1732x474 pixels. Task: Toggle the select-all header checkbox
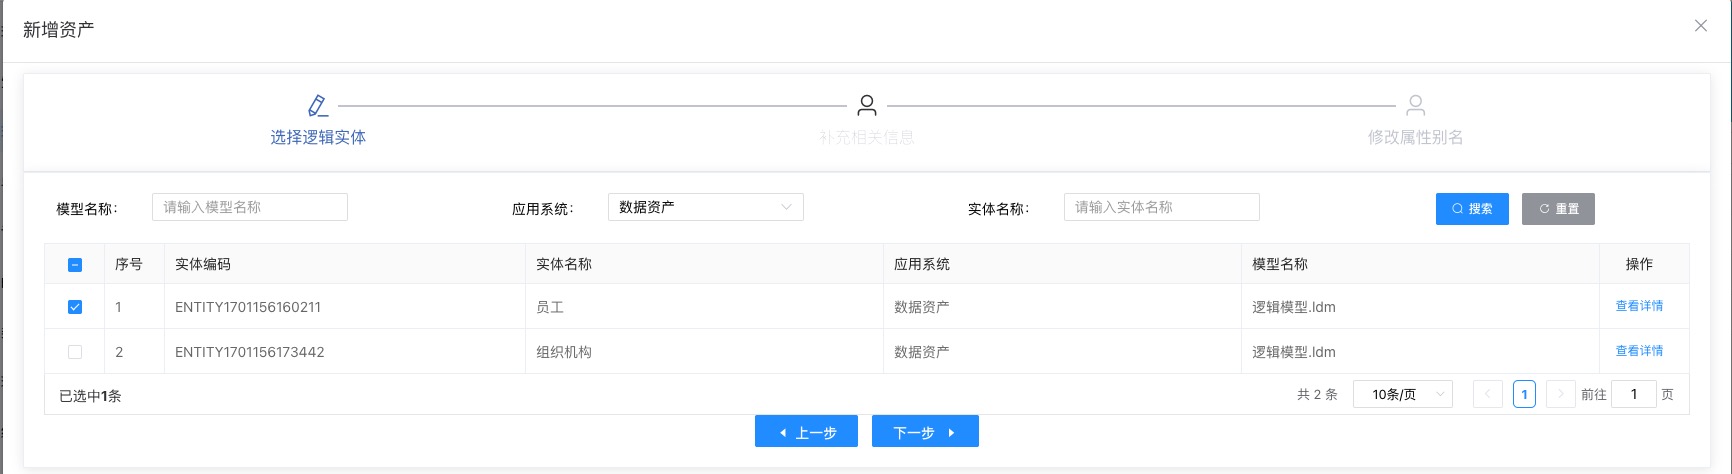pyautogui.click(x=75, y=265)
